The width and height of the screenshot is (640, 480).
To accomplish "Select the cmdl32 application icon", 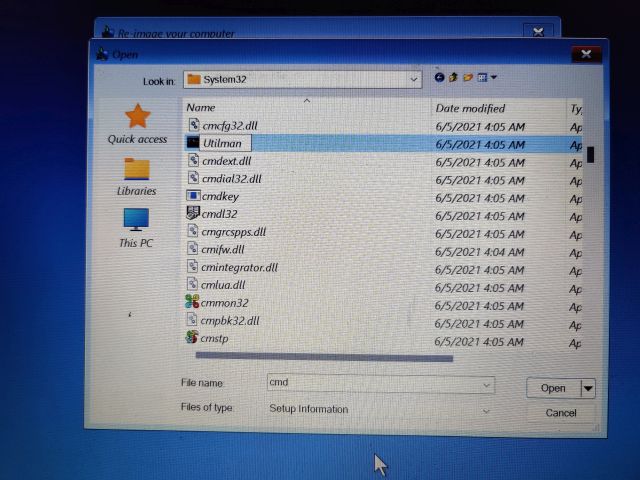I will click(x=193, y=213).
